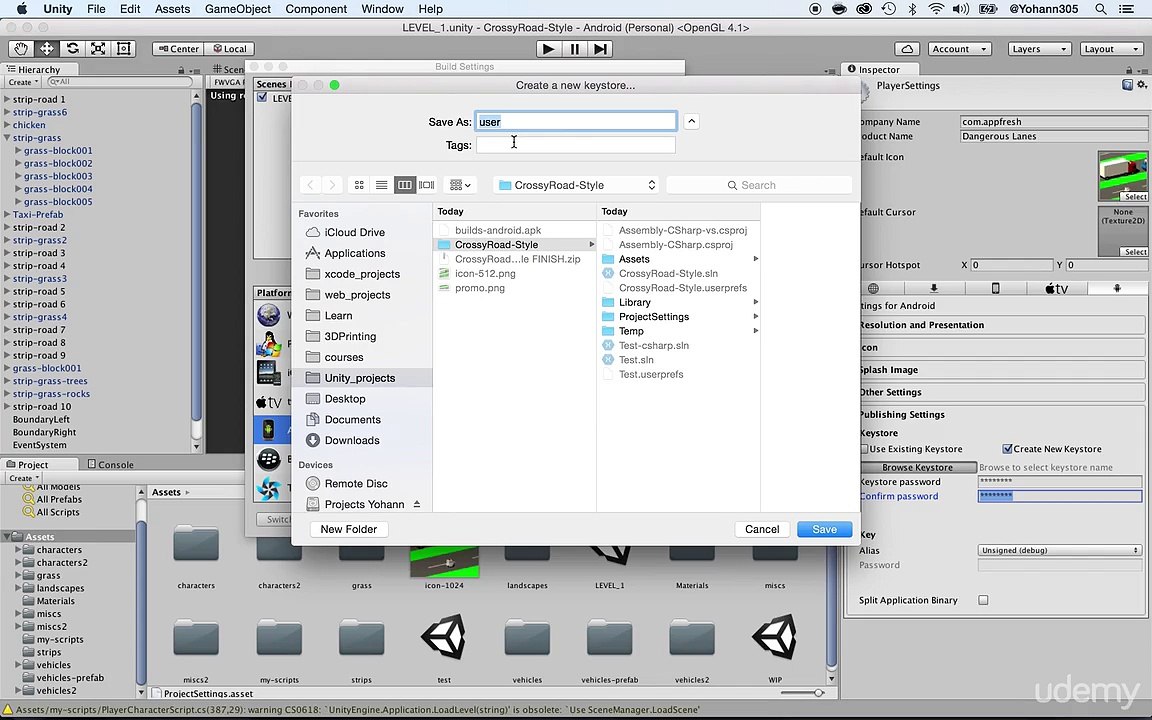Viewport: 1152px width, 720px height.
Task: Click the Browse Keystore button
Action: [918, 467]
